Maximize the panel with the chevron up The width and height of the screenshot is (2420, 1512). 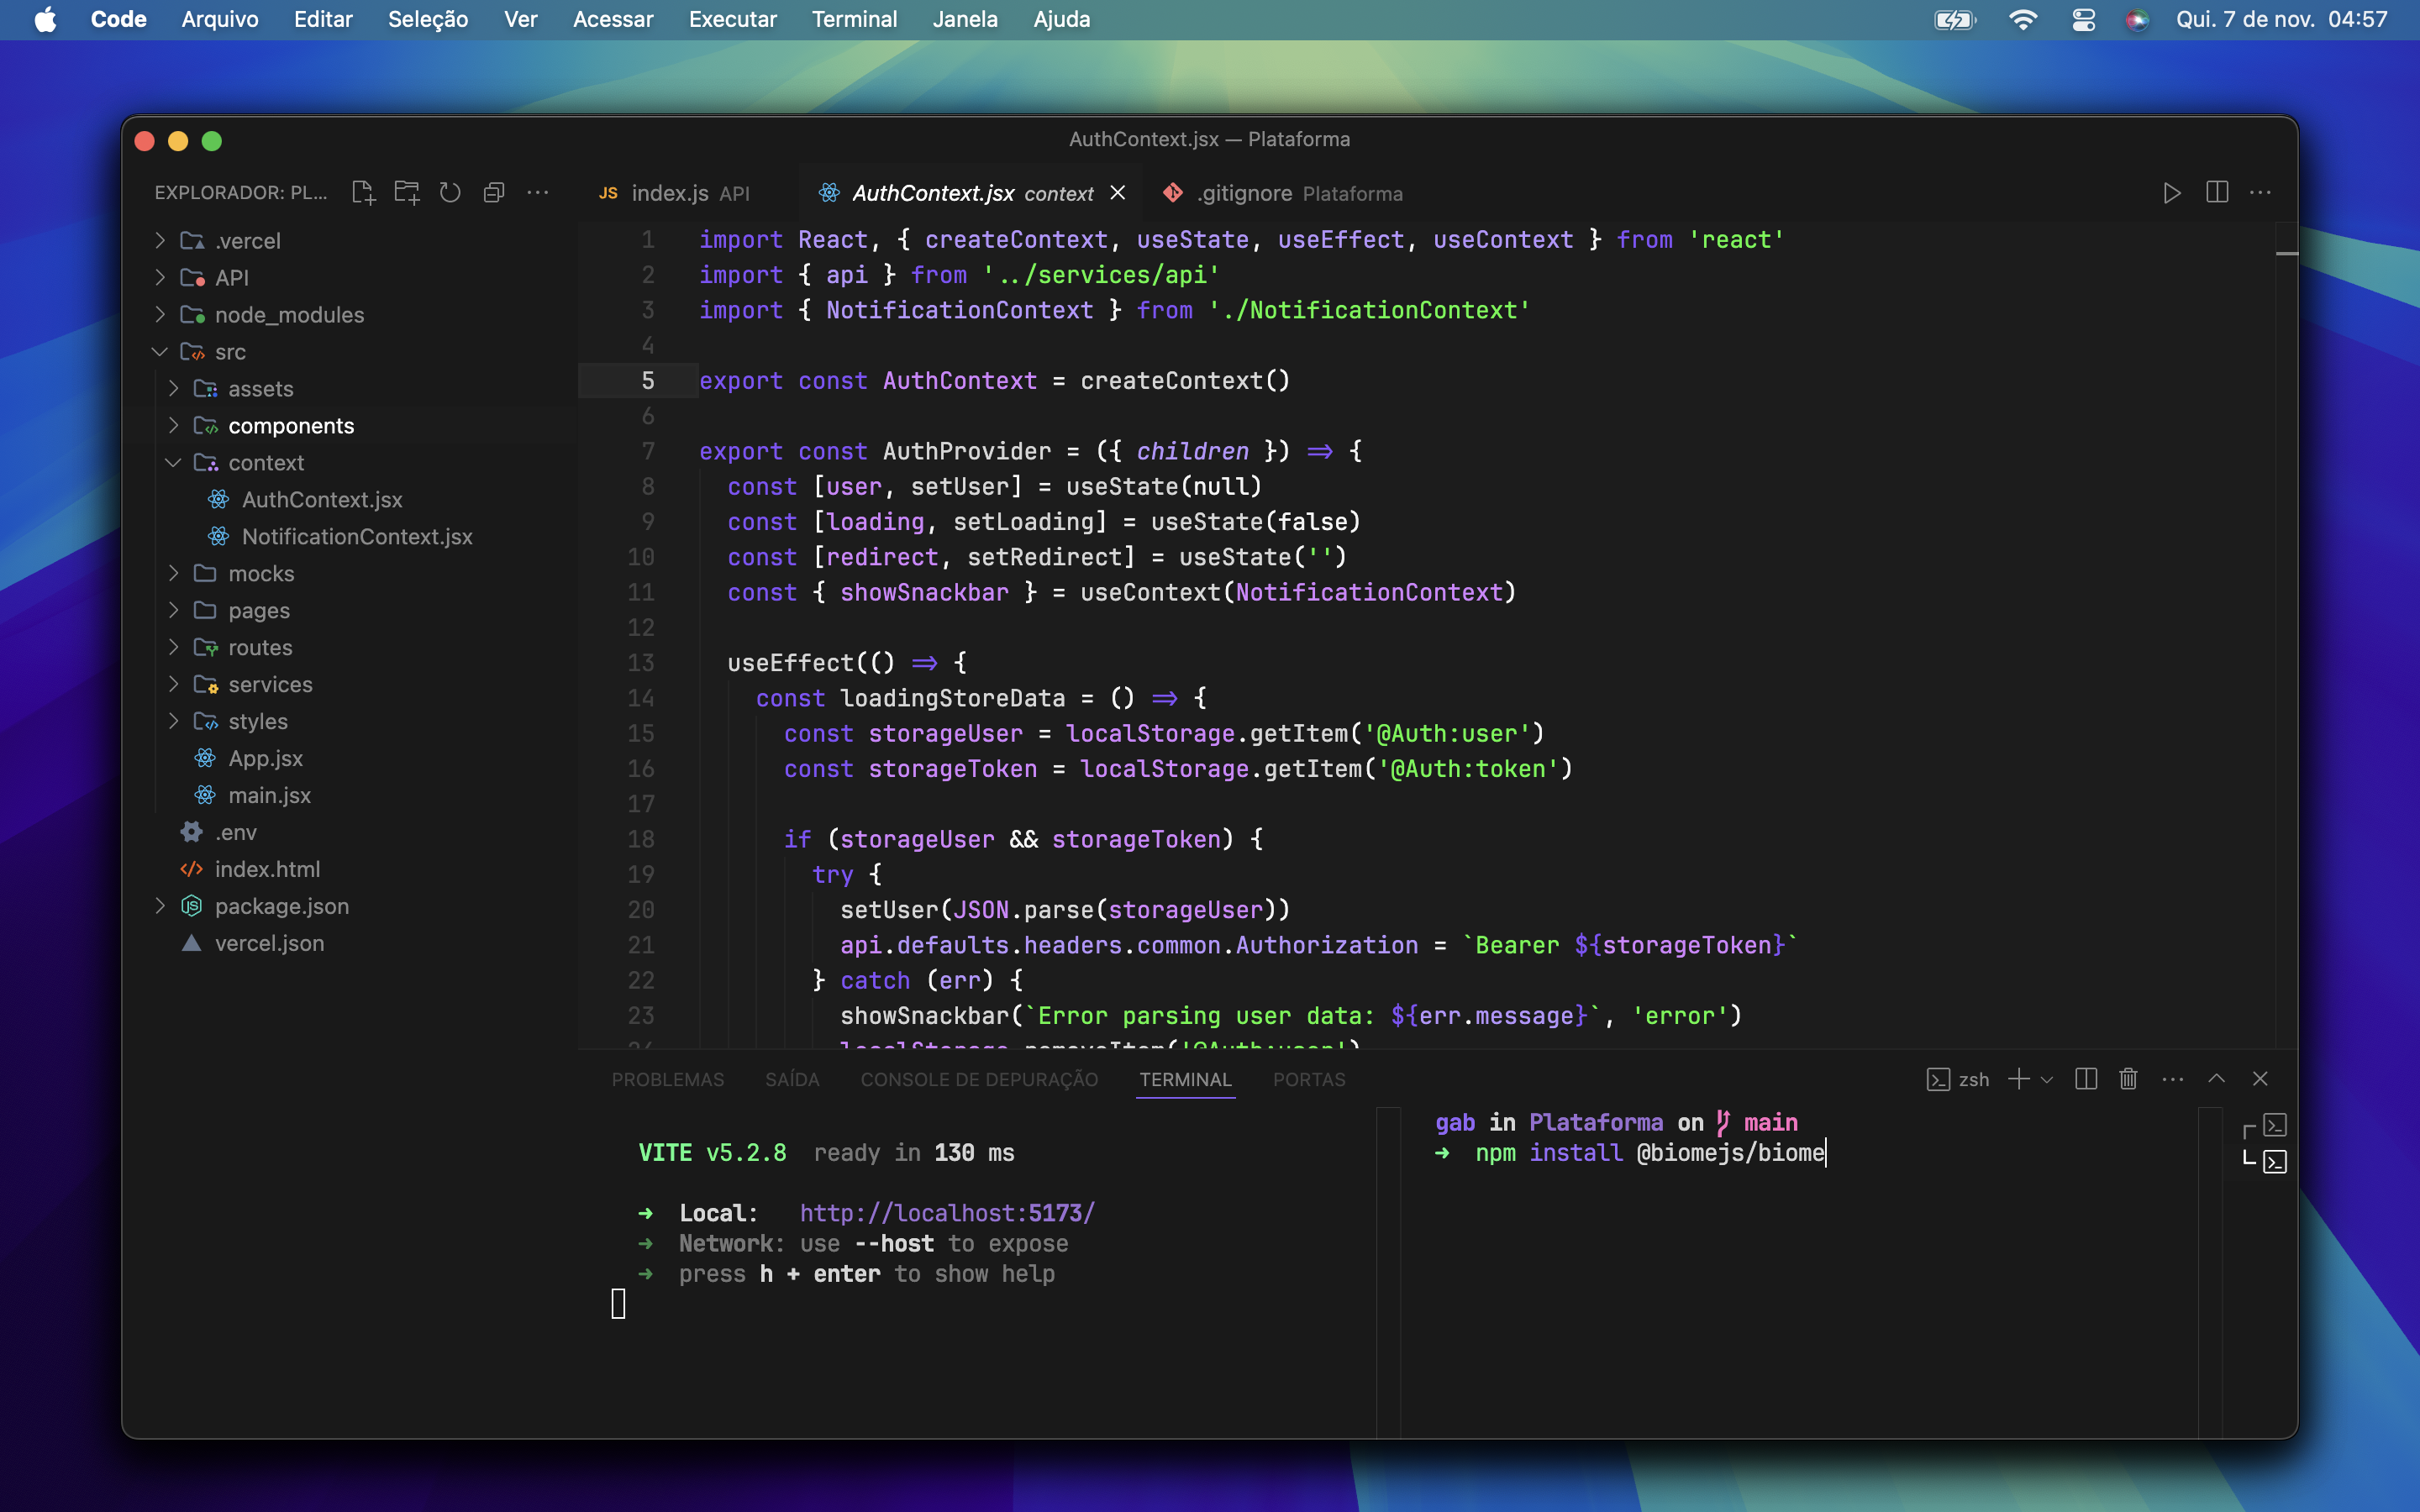(x=2217, y=1079)
